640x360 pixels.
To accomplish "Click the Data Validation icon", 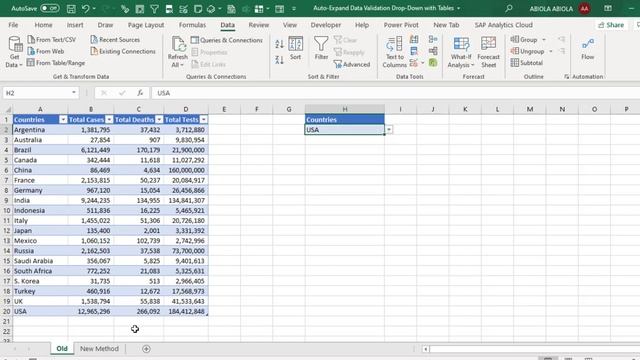I will coord(414,63).
